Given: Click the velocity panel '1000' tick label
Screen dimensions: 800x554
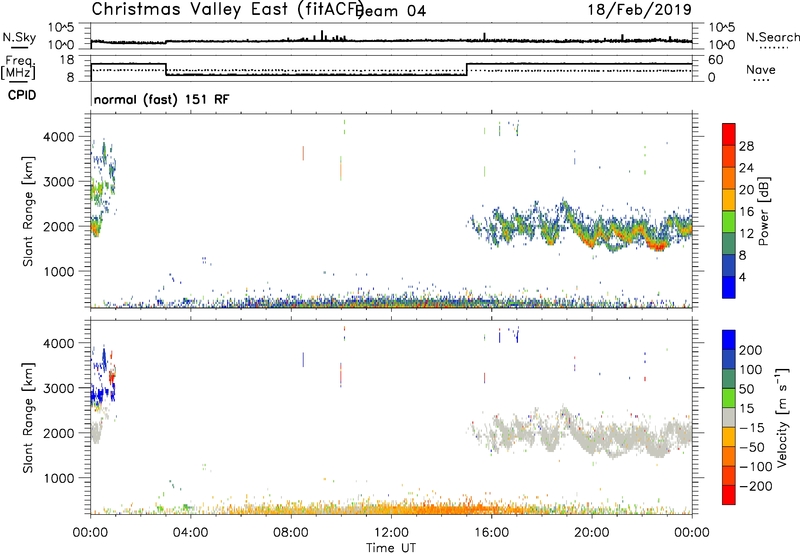Looking at the screenshot, I should (x=60, y=478).
